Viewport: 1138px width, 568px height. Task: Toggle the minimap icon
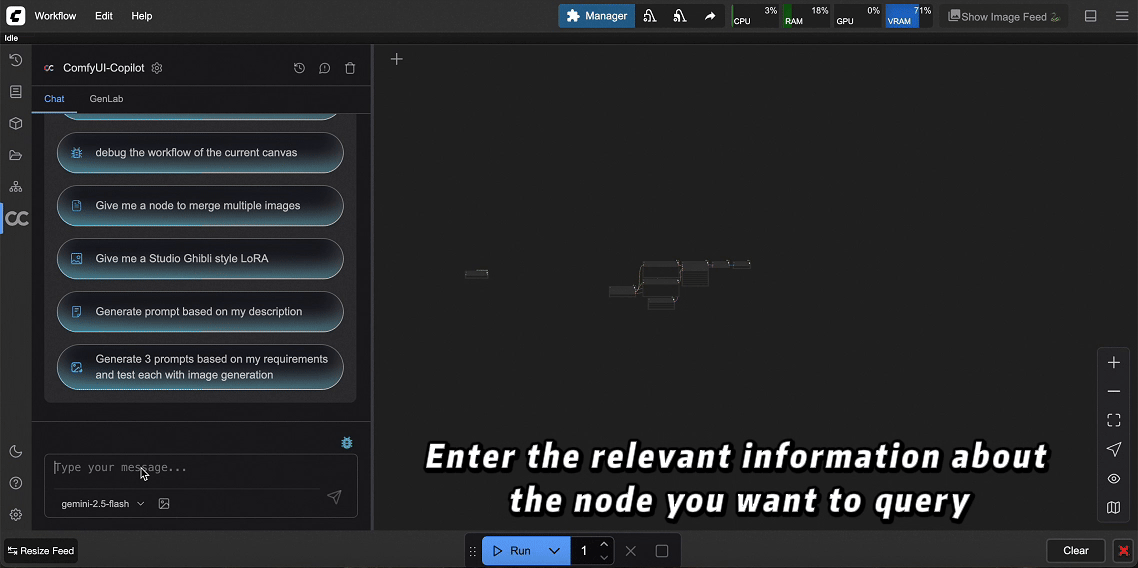pyautogui.click(x=1113, y=508)
